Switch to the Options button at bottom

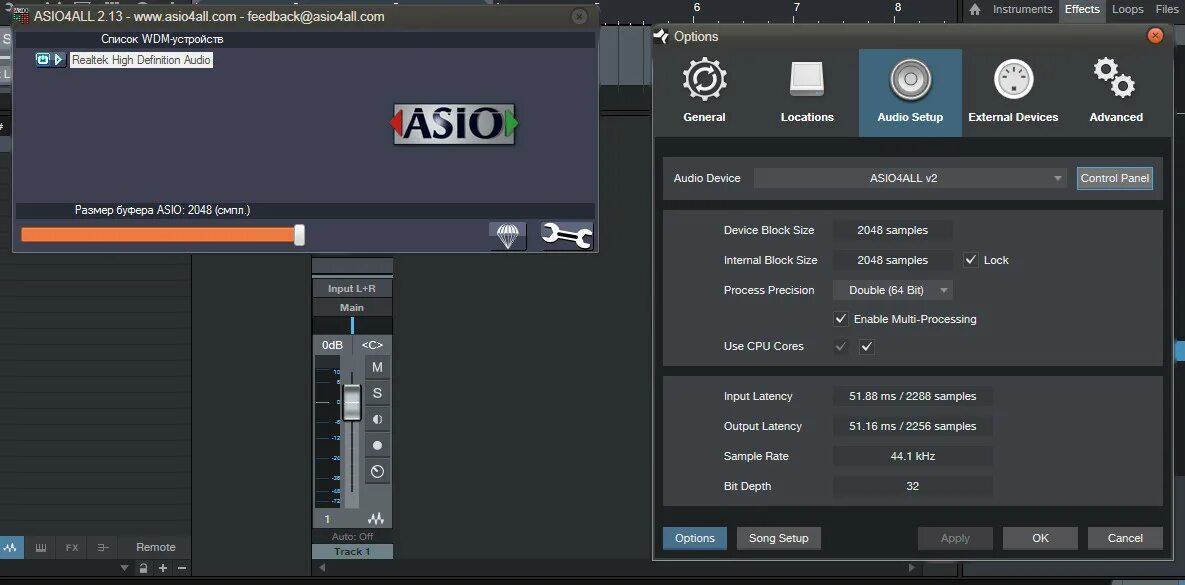695,538
